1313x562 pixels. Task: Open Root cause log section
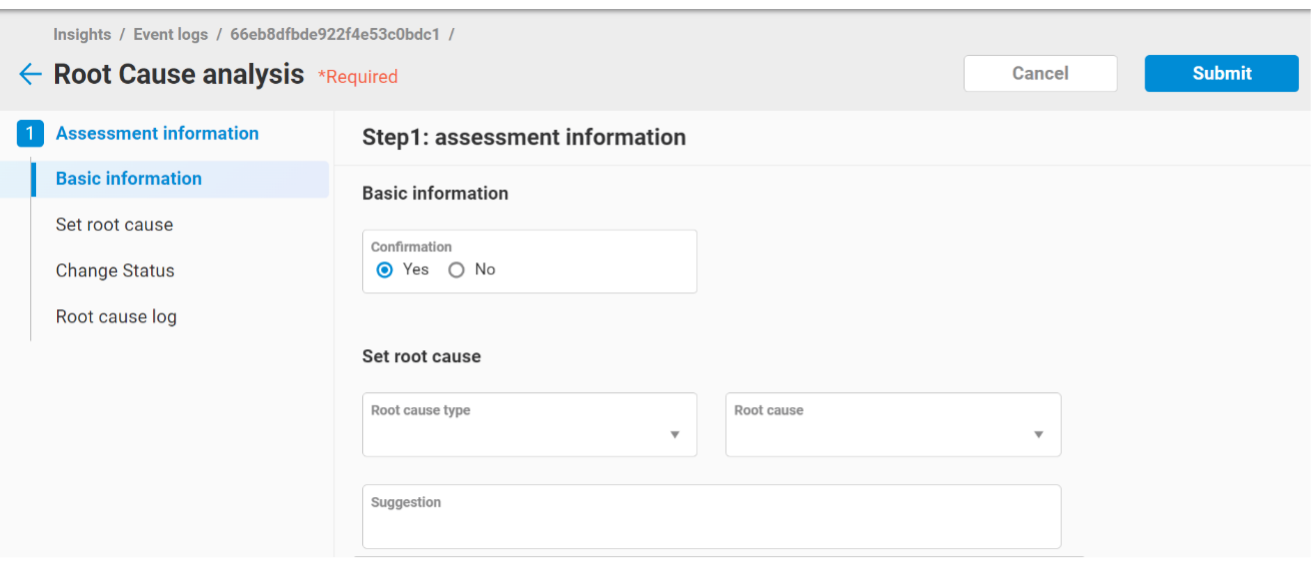[x=116, y=317]
